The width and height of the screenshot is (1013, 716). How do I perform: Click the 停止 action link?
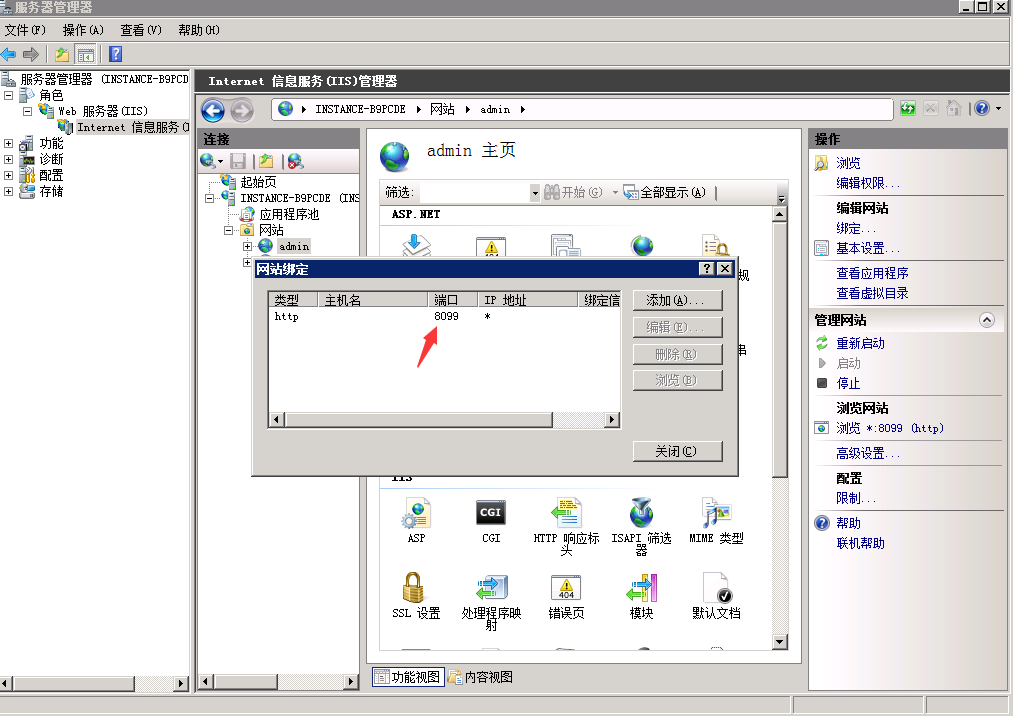point(848,383)
